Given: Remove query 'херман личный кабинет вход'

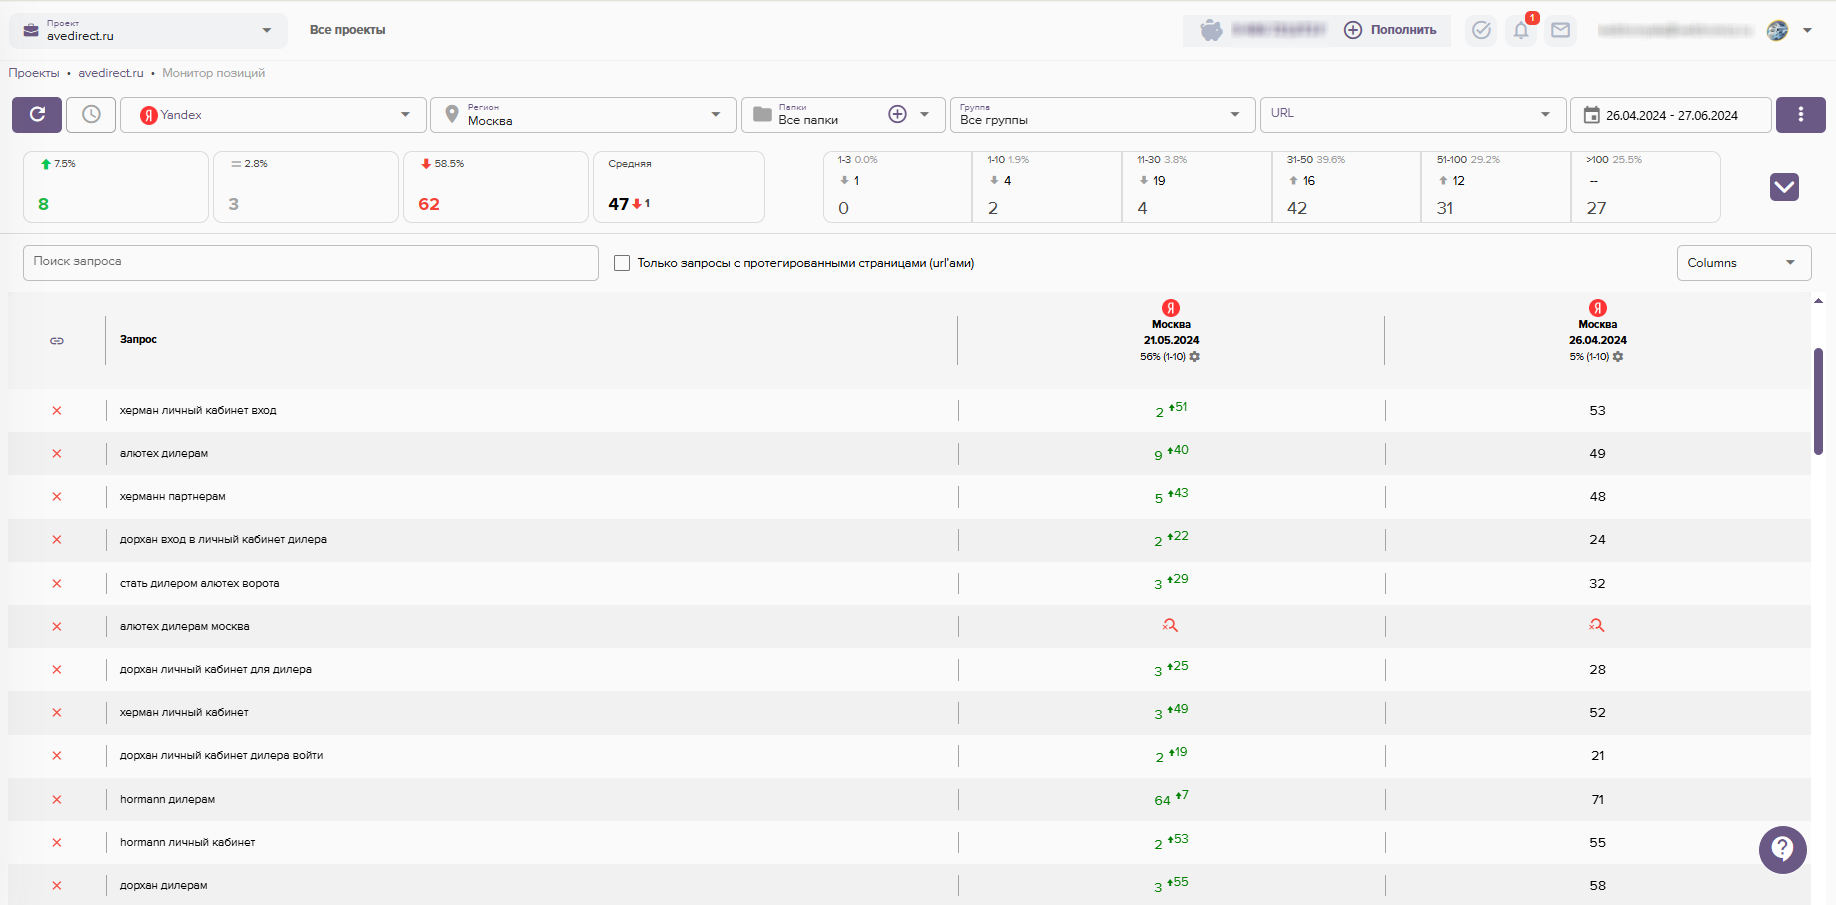Looking at the screenshot, I should coord(57,411).
